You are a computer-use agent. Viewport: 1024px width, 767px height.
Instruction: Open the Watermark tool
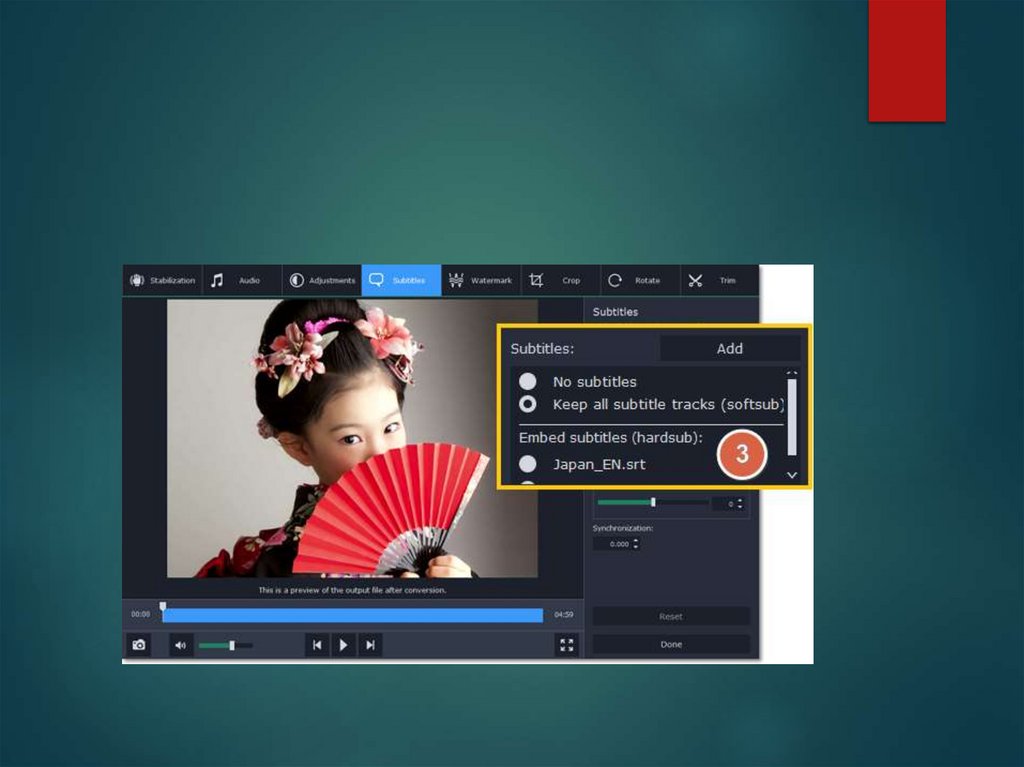(481, 281)
